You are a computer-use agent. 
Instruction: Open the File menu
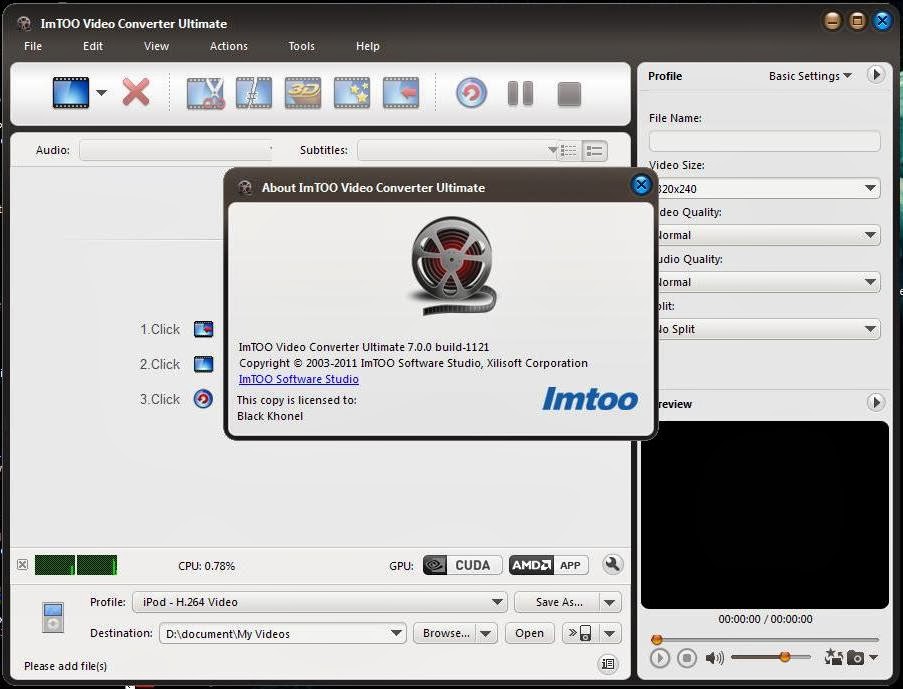point(33,46)
